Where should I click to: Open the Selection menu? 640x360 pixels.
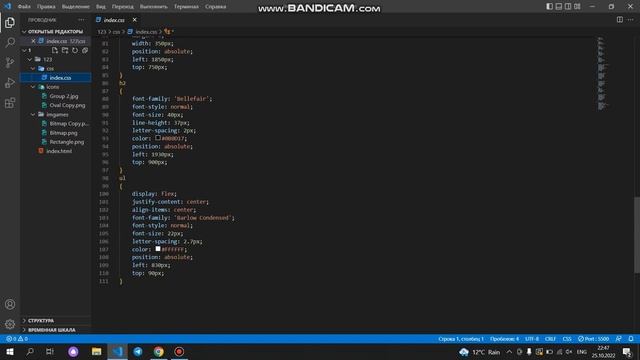pyautogui.click(x=76, y=7)
